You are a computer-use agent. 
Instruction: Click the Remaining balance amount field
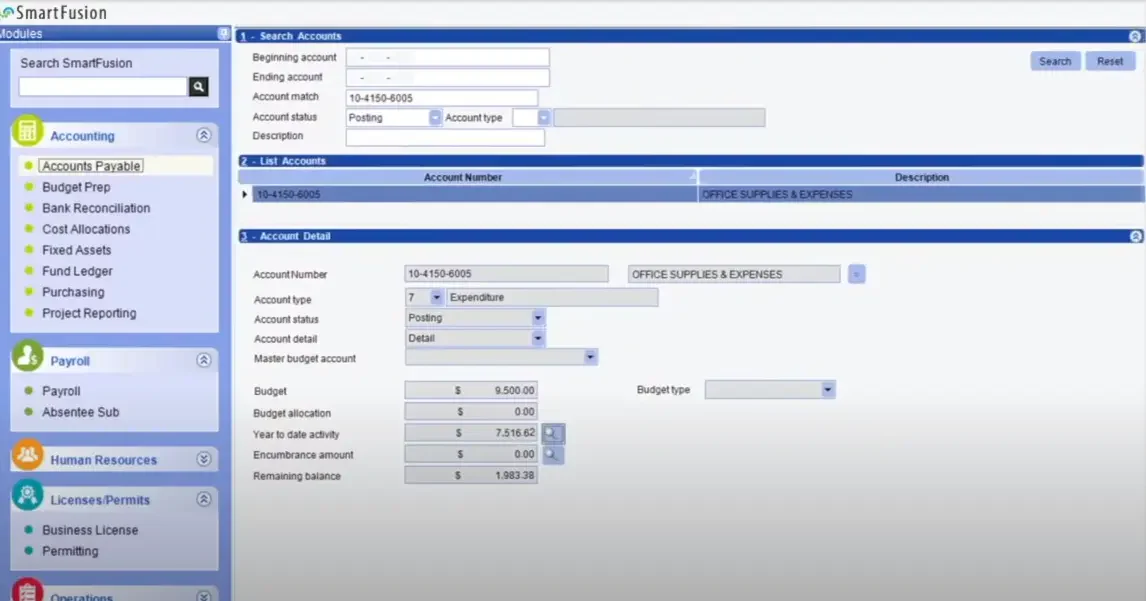click(471, 475)
